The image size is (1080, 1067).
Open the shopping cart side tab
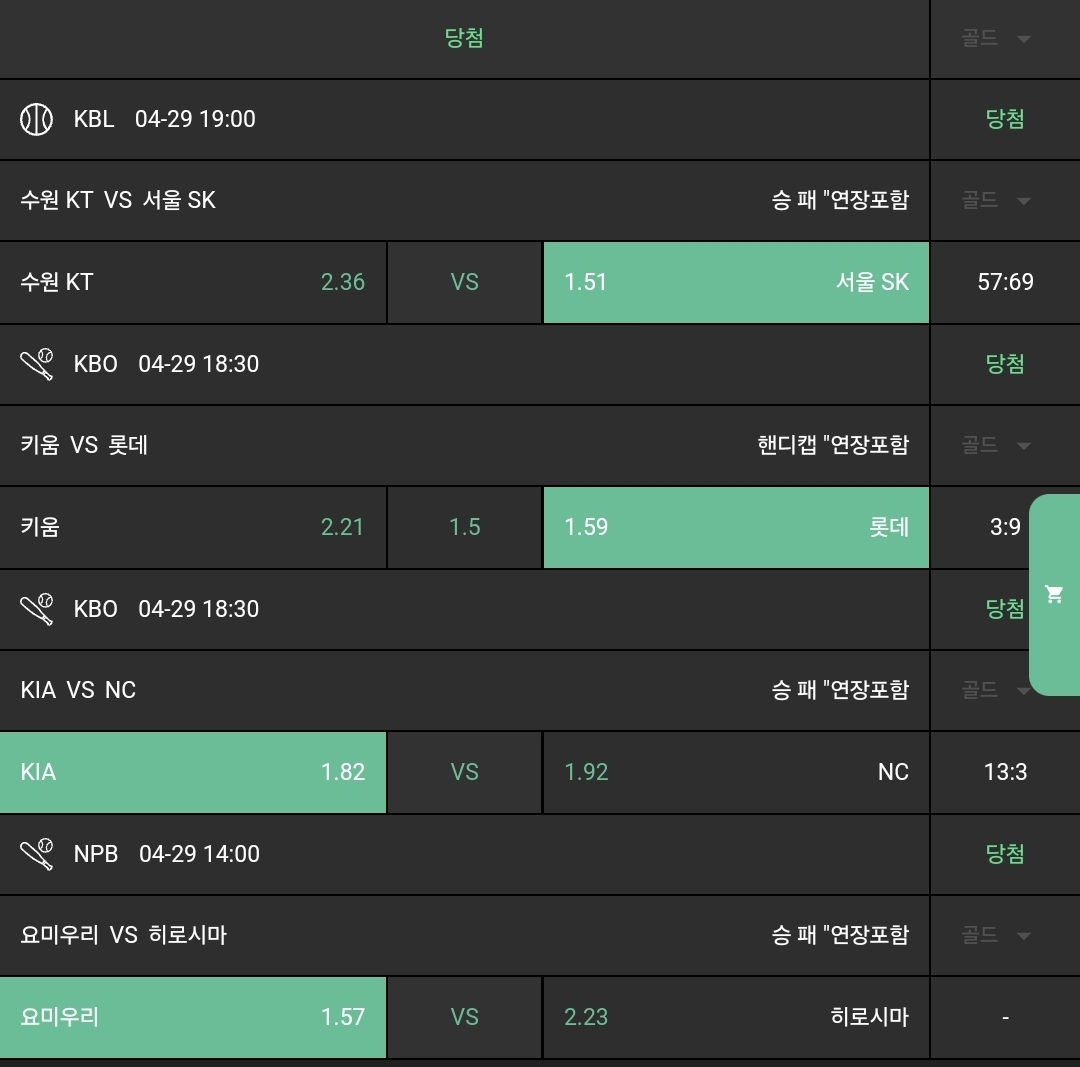pyautogui.click(x=1054, y=595)
